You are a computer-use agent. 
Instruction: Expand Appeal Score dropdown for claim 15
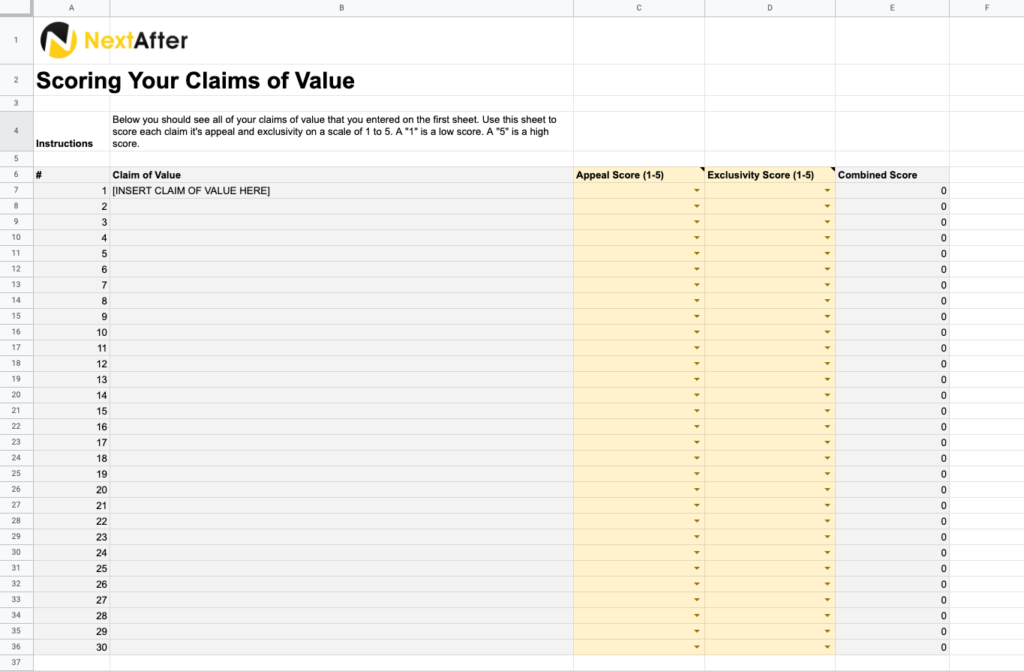tap(697, 411)
